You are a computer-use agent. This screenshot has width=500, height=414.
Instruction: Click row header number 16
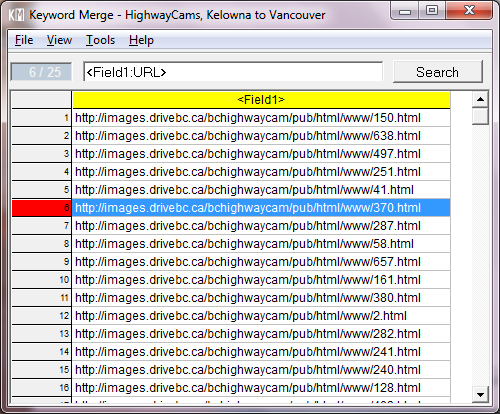tap(42, 388)
